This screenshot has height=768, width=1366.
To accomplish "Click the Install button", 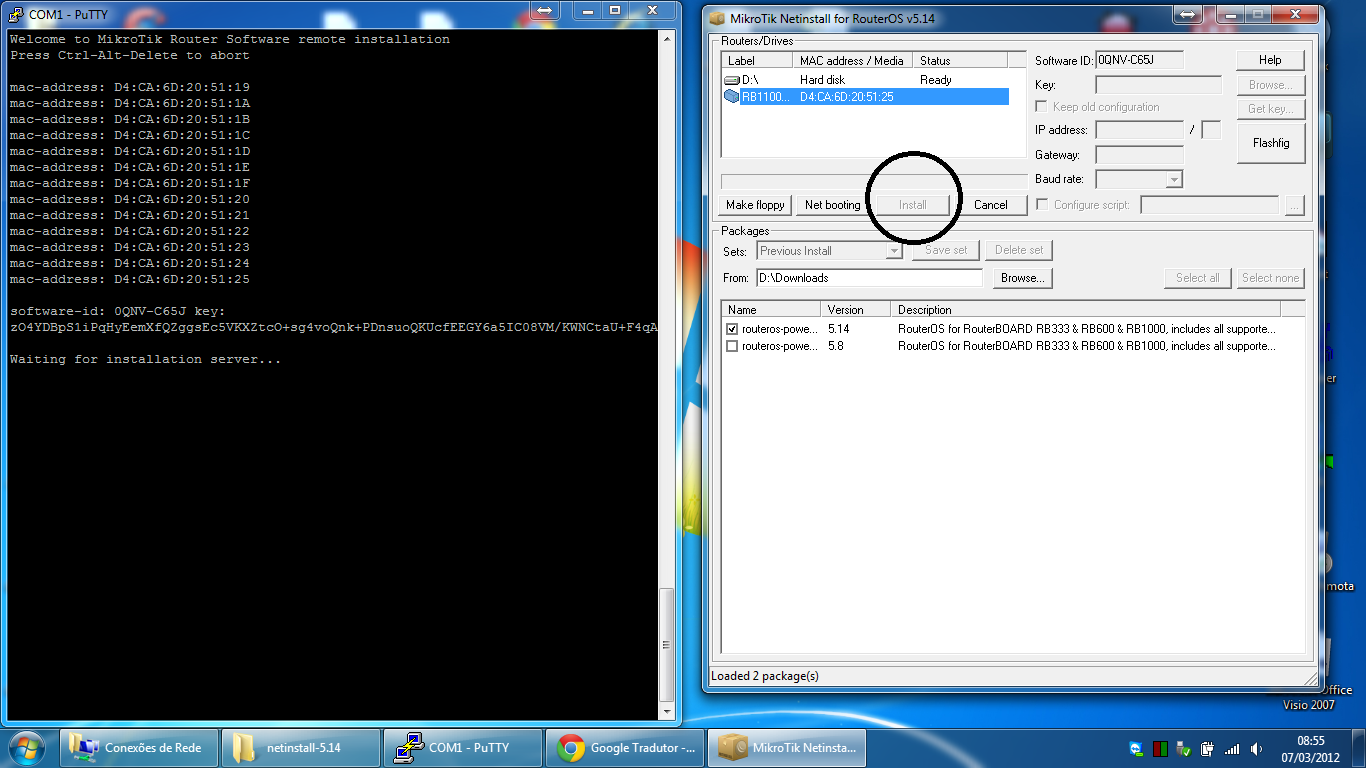I will coord(912,205).
